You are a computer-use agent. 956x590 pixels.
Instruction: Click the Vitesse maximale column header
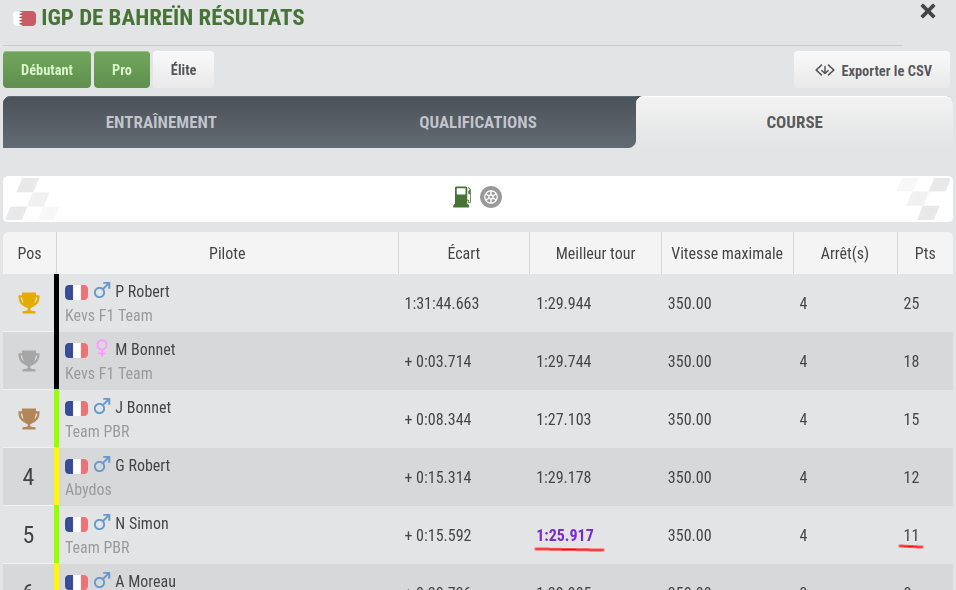(727, 253)
